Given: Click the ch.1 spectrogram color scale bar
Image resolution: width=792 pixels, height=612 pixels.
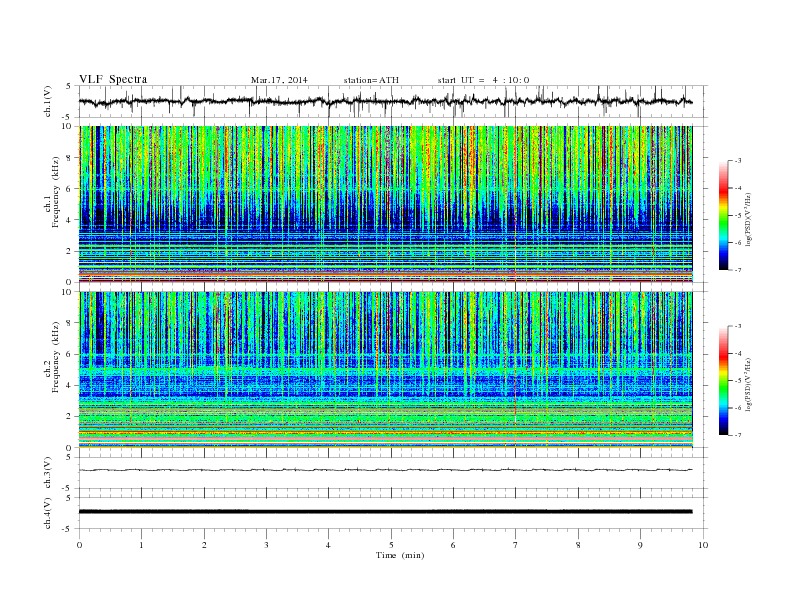Looking at the screenshot, I should (723, 215).
